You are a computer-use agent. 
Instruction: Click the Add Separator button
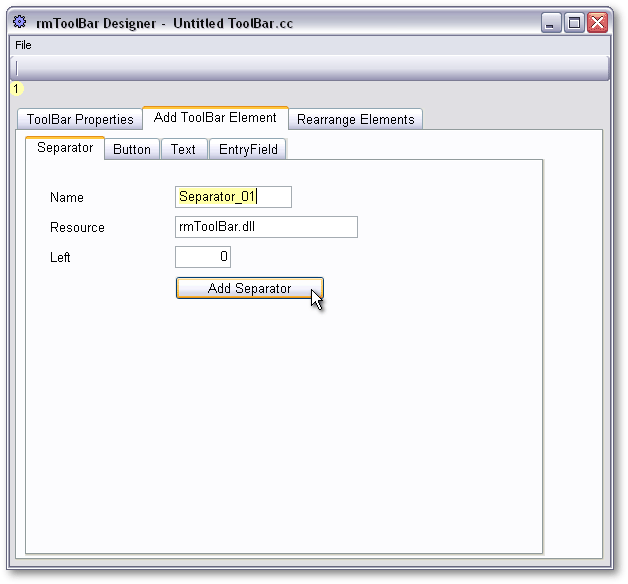(x=250, y=288)
